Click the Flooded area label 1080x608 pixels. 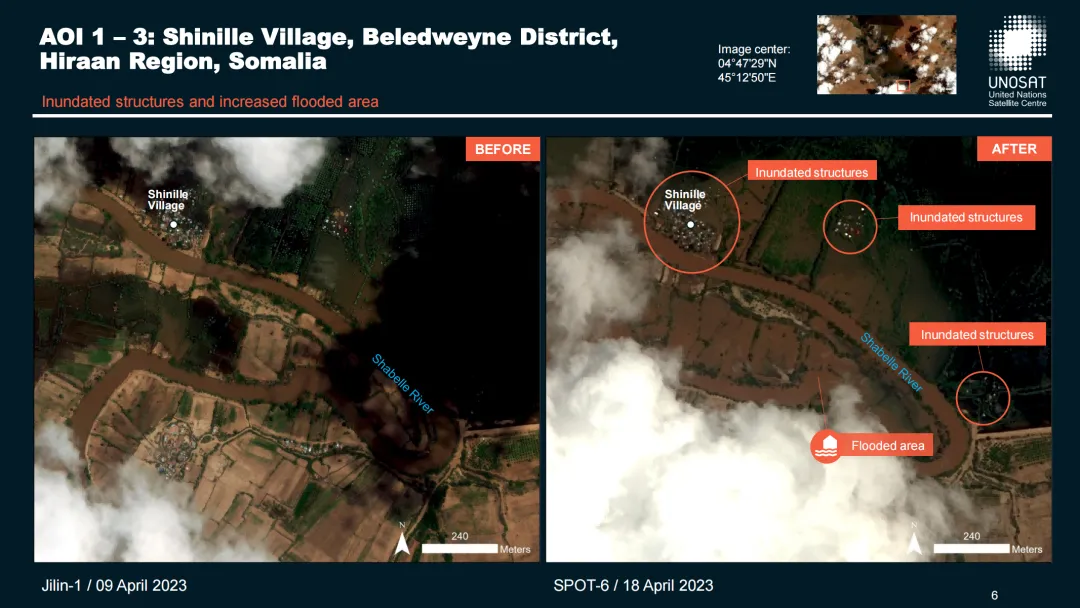[888, 445]
